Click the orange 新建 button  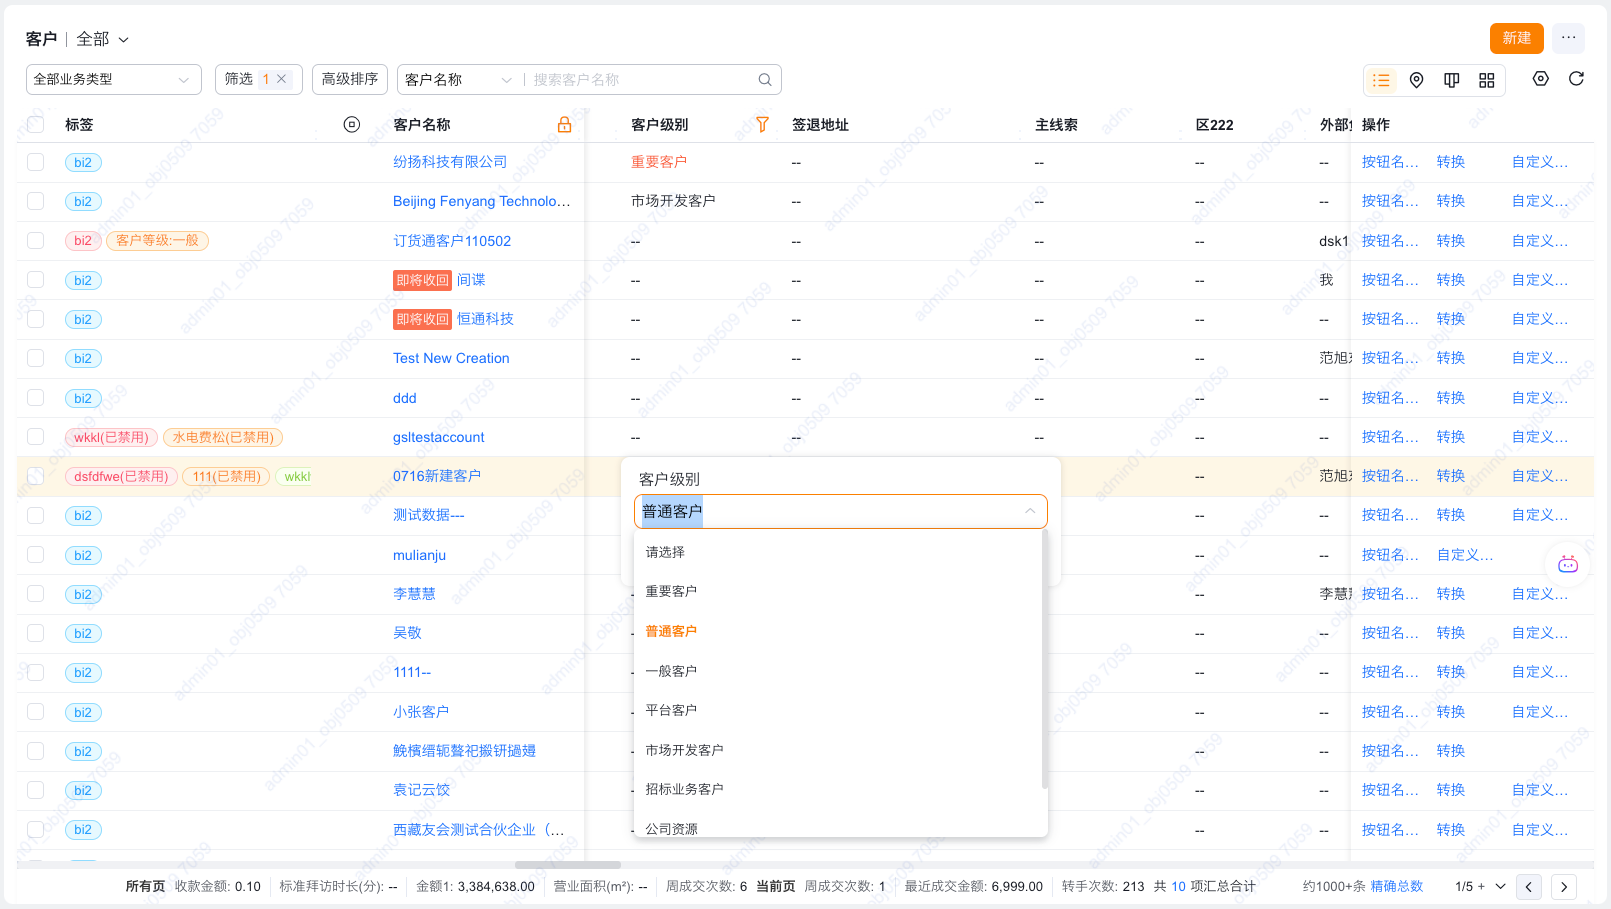[x=1516, y=38]
